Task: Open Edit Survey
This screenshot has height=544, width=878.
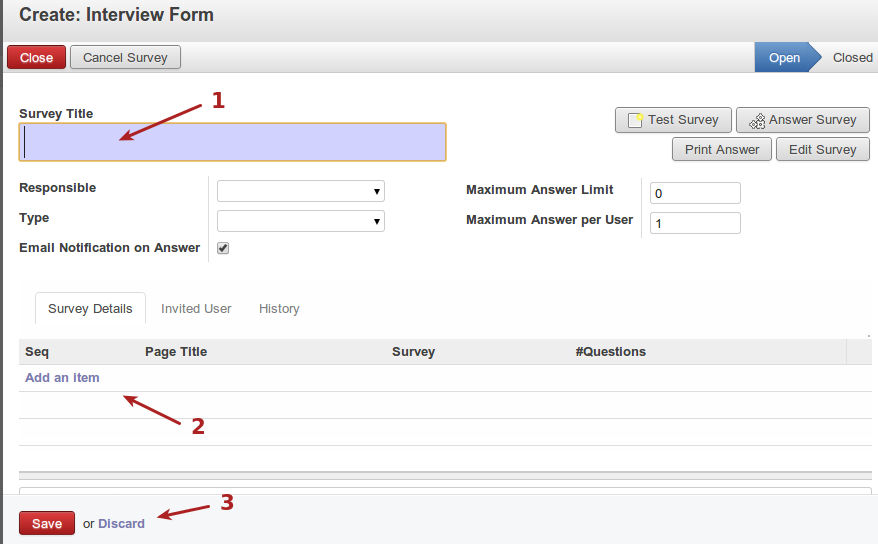Action: point(822,150)
